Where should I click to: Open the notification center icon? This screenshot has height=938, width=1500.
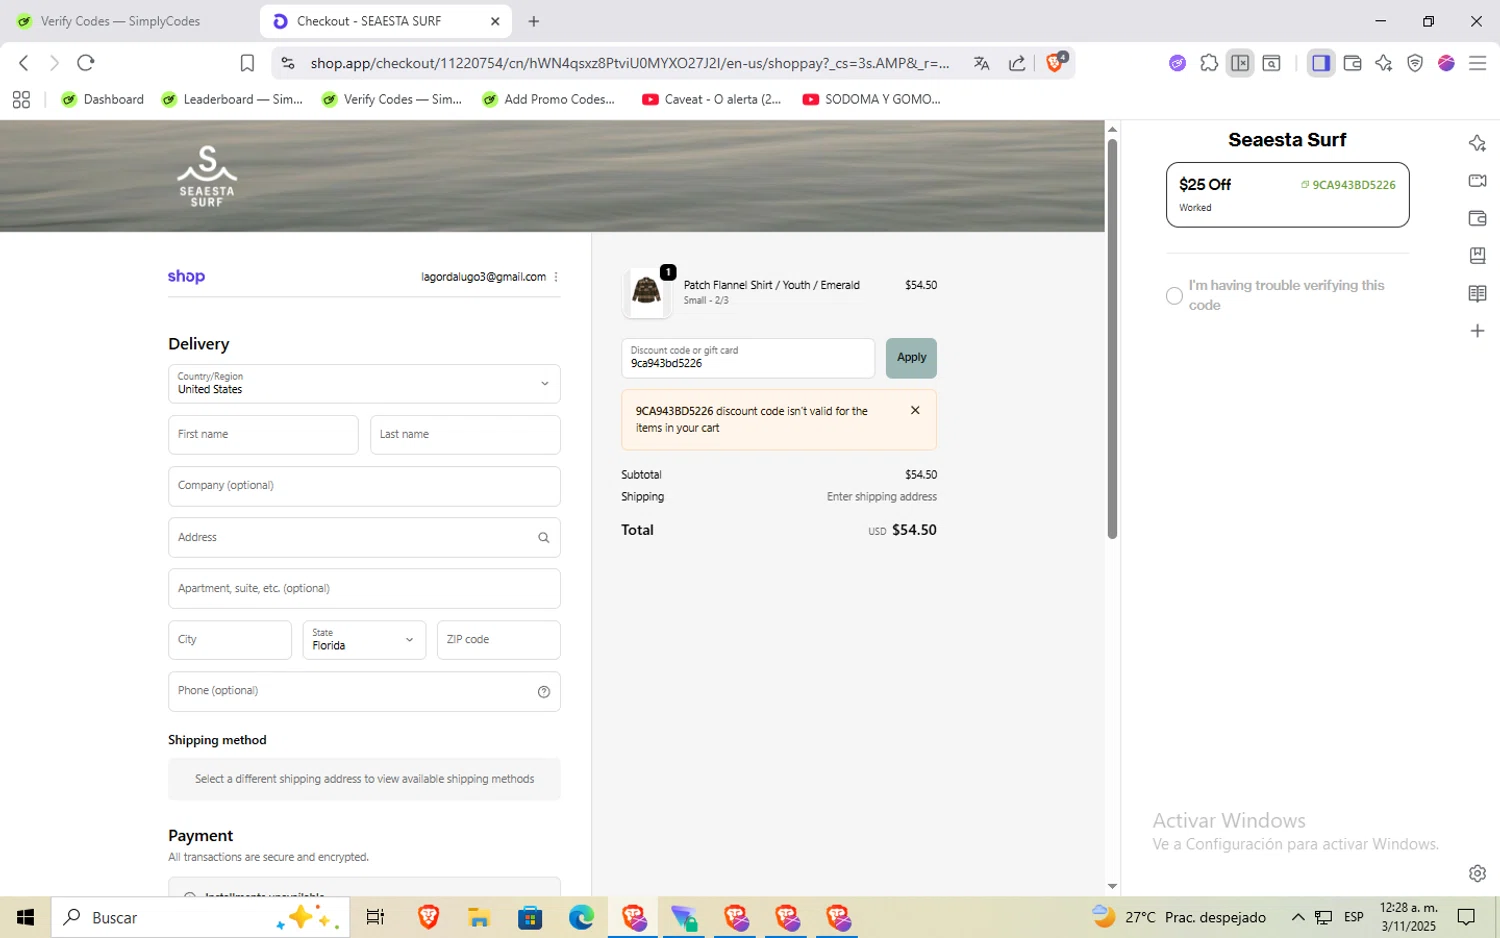point(1466,917)
